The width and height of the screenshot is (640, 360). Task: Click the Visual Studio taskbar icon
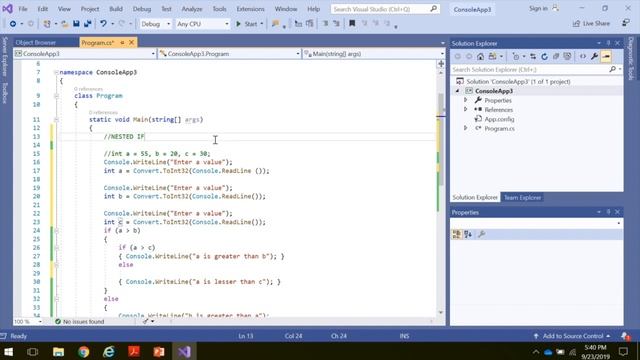click(184, 351)
